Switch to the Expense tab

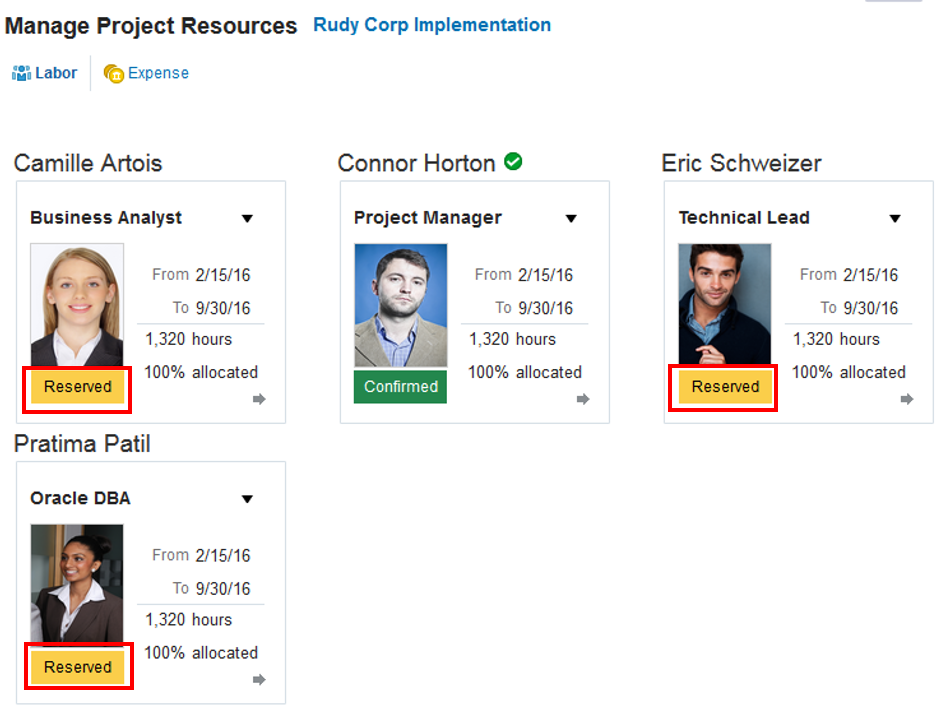(x=158, y=73)
